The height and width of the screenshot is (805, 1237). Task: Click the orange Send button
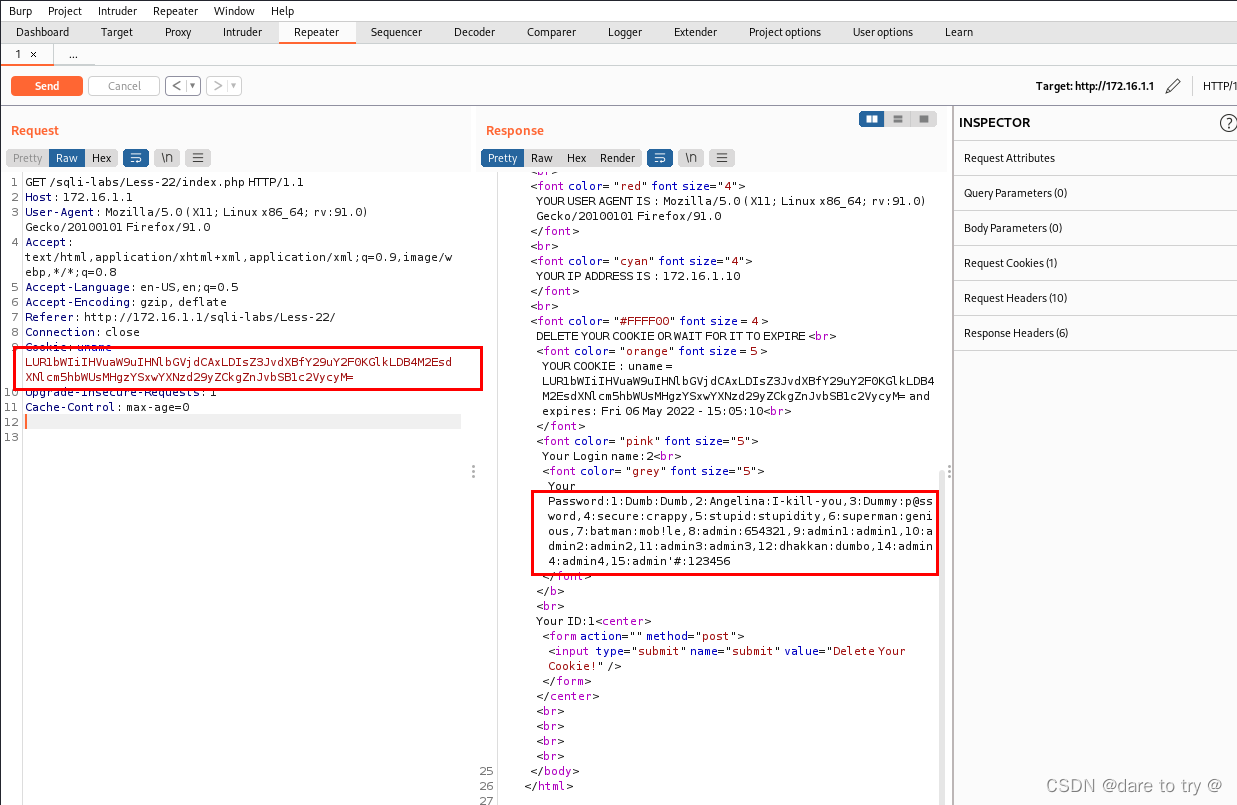click(47, 86)
